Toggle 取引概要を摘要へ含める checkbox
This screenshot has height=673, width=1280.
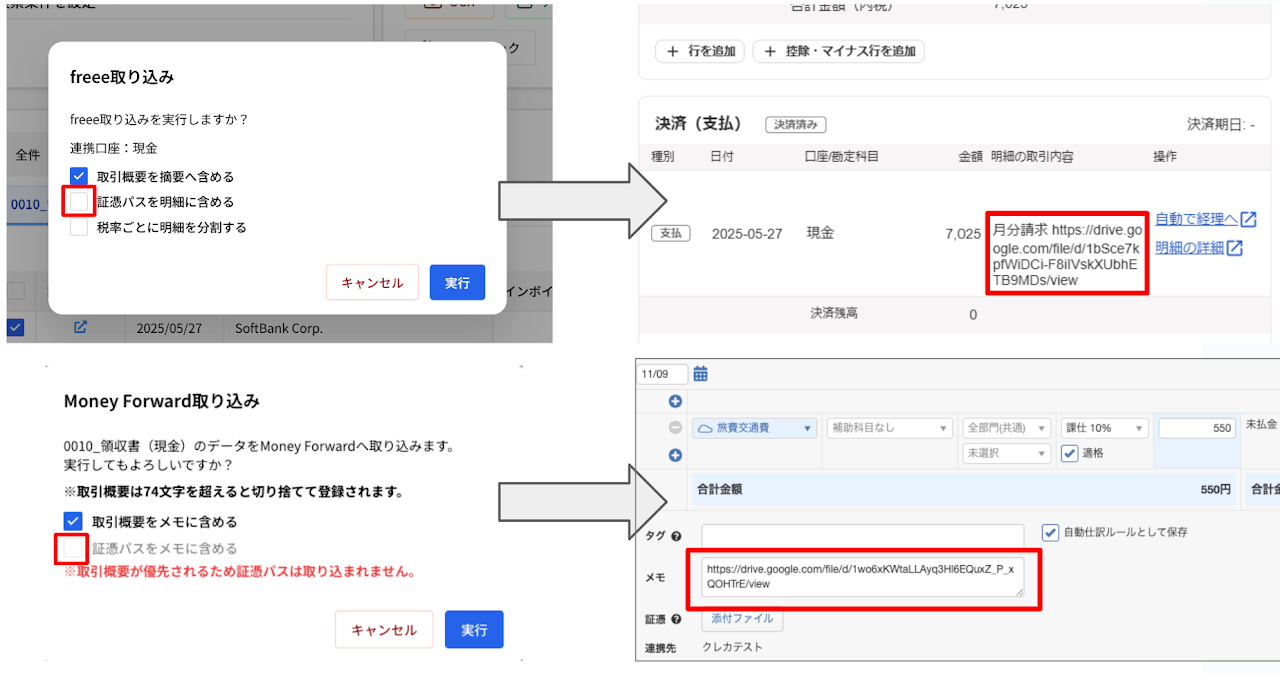78,176
